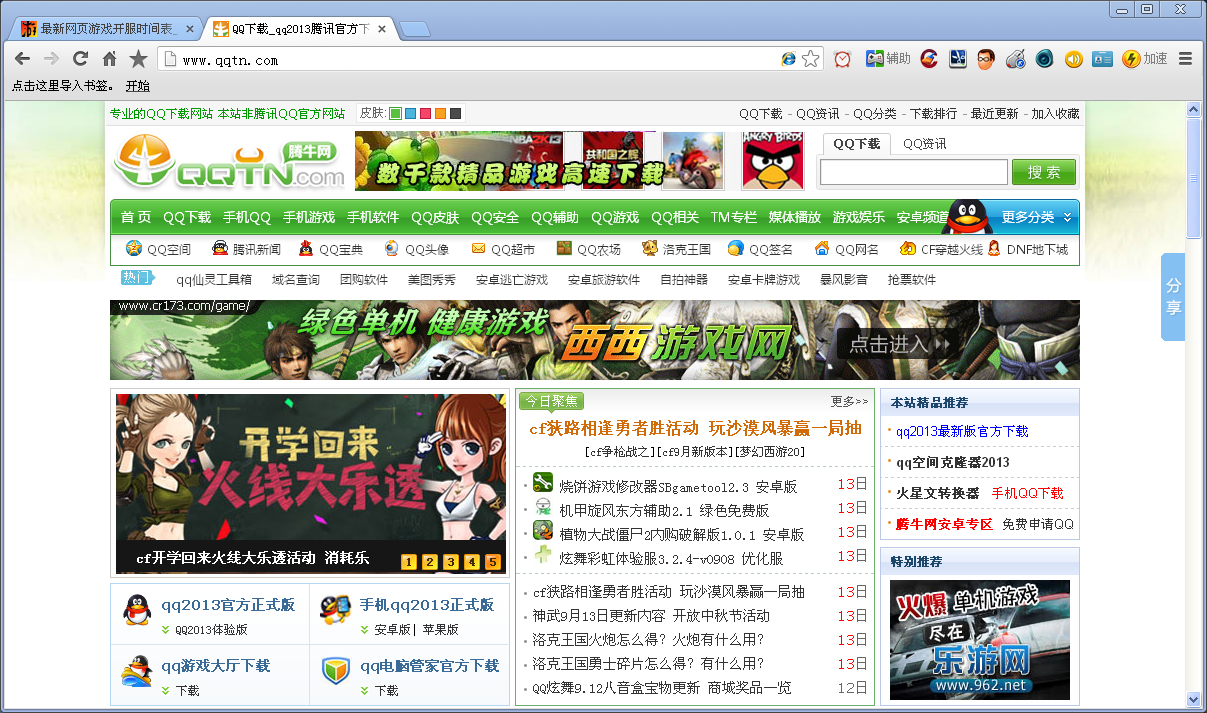Click the site search text box
This screenshot has height=713, width=1207.
(914, 172)
